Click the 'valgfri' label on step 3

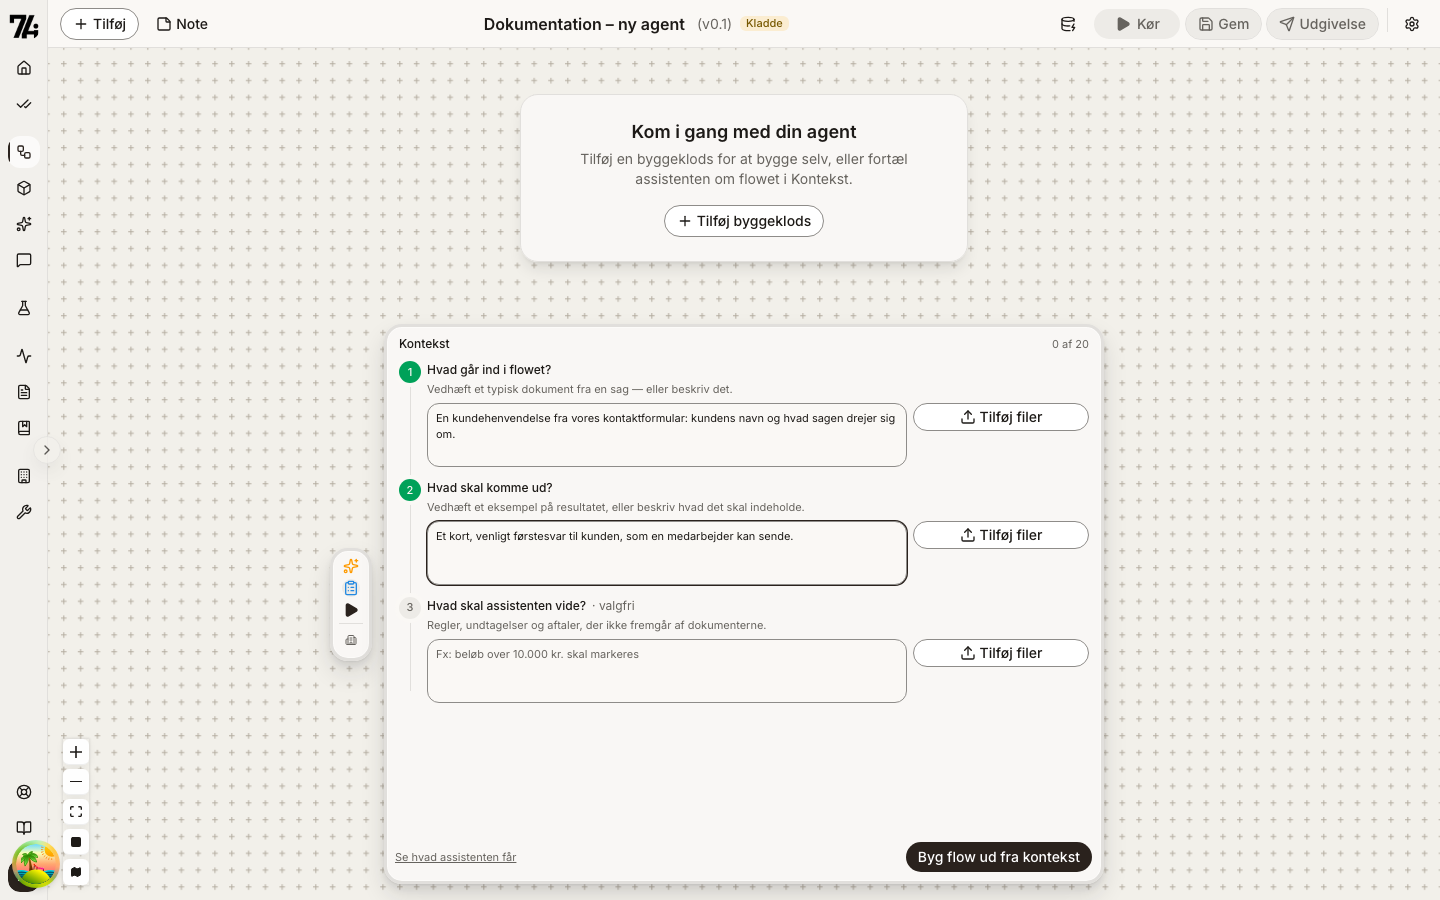pyautogui.click(x=617, y=606)
